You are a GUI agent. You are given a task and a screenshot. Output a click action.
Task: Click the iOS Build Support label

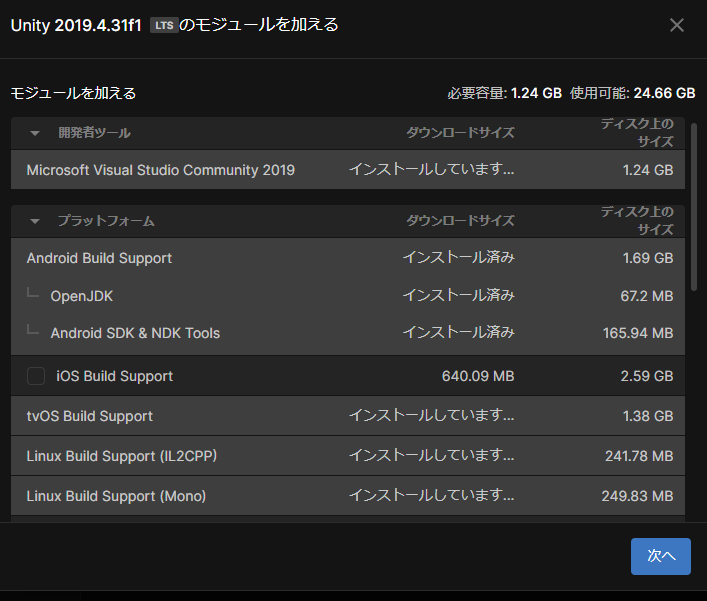pos(115,376)
